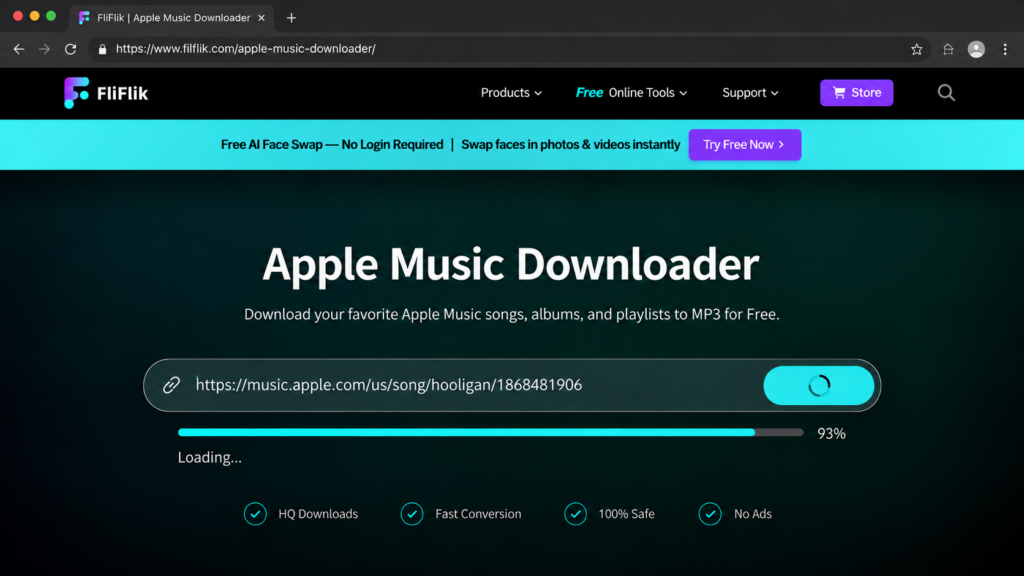Click the No Ads checkmark icon
The width and height of the screenshot is (1024, 576).
tap(710, 514)
